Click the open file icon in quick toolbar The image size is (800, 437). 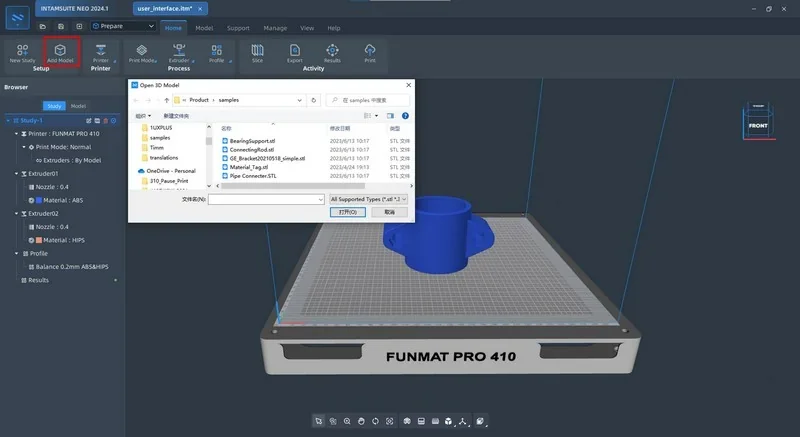point(43,26)
